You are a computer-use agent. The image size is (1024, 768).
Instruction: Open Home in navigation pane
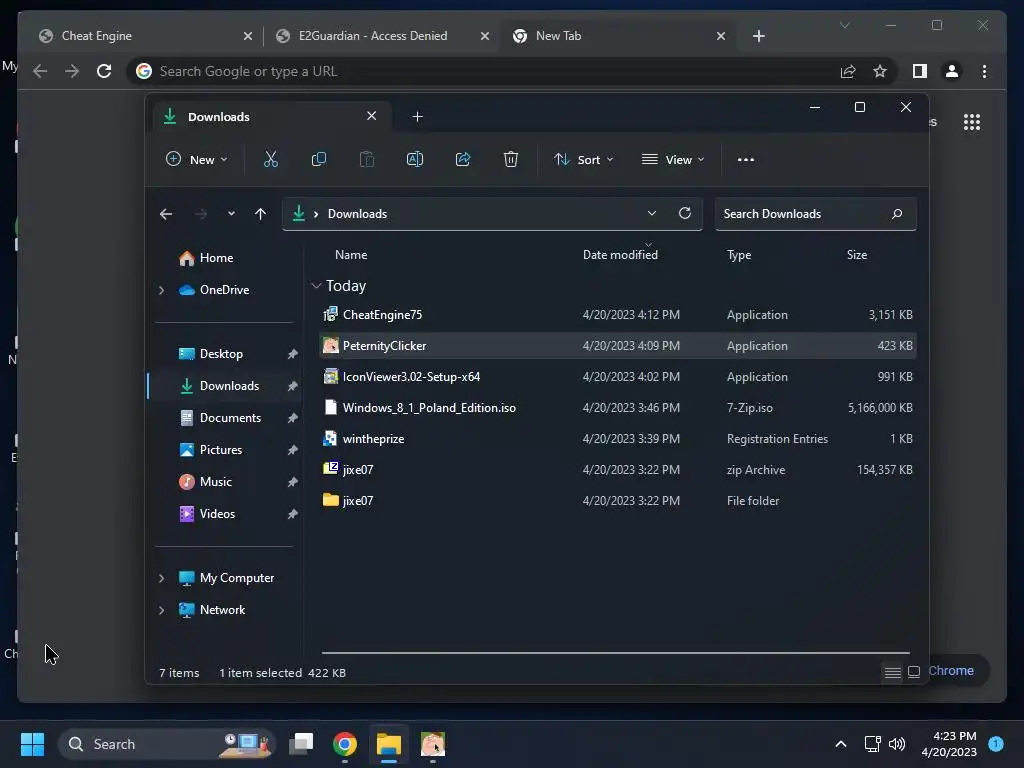pos(216,258)
